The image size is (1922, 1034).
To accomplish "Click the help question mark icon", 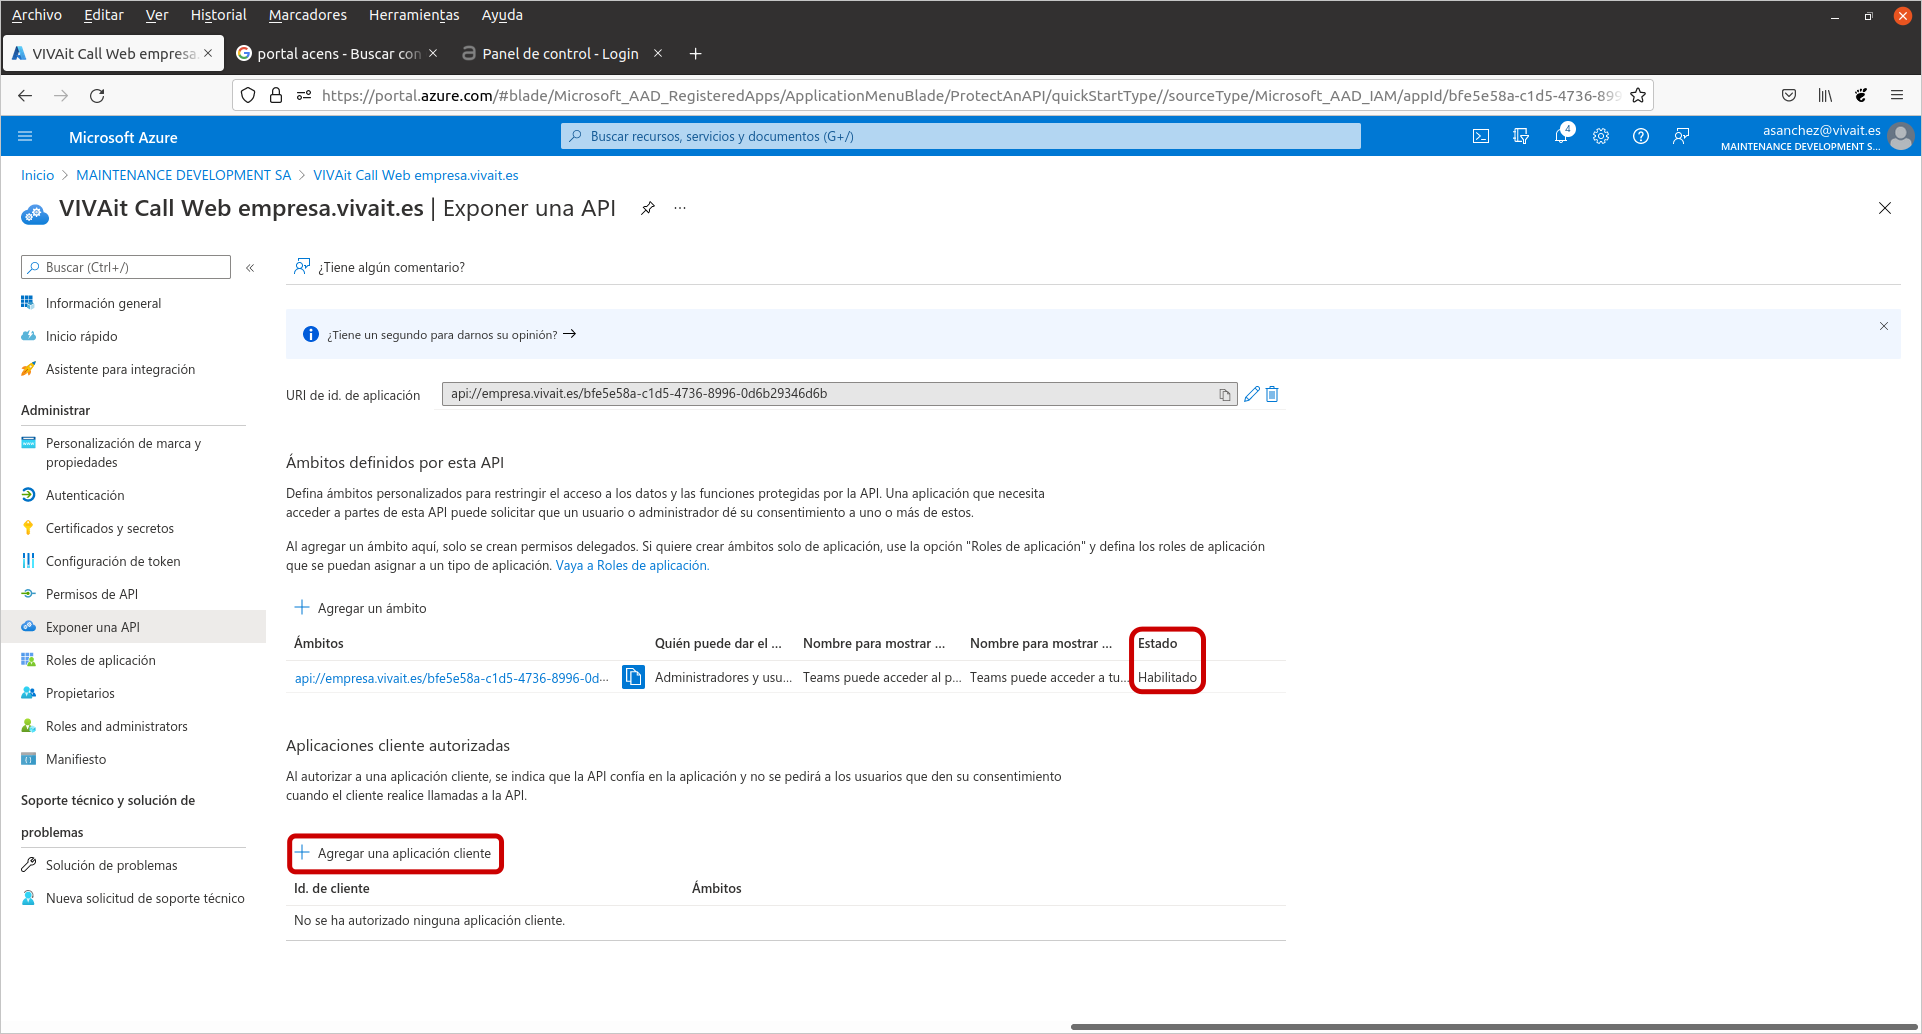I will [1641, 137].
